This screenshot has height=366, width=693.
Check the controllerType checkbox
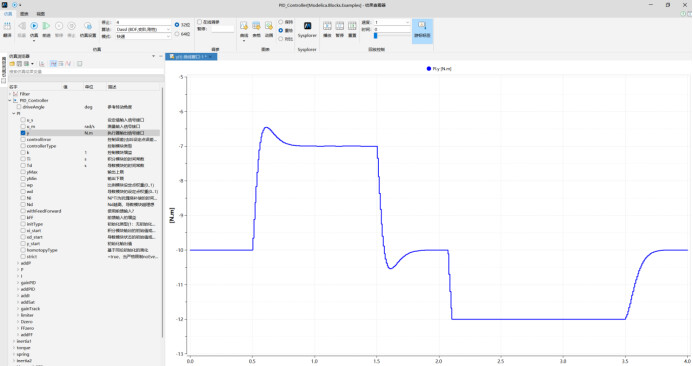(23, 146)
